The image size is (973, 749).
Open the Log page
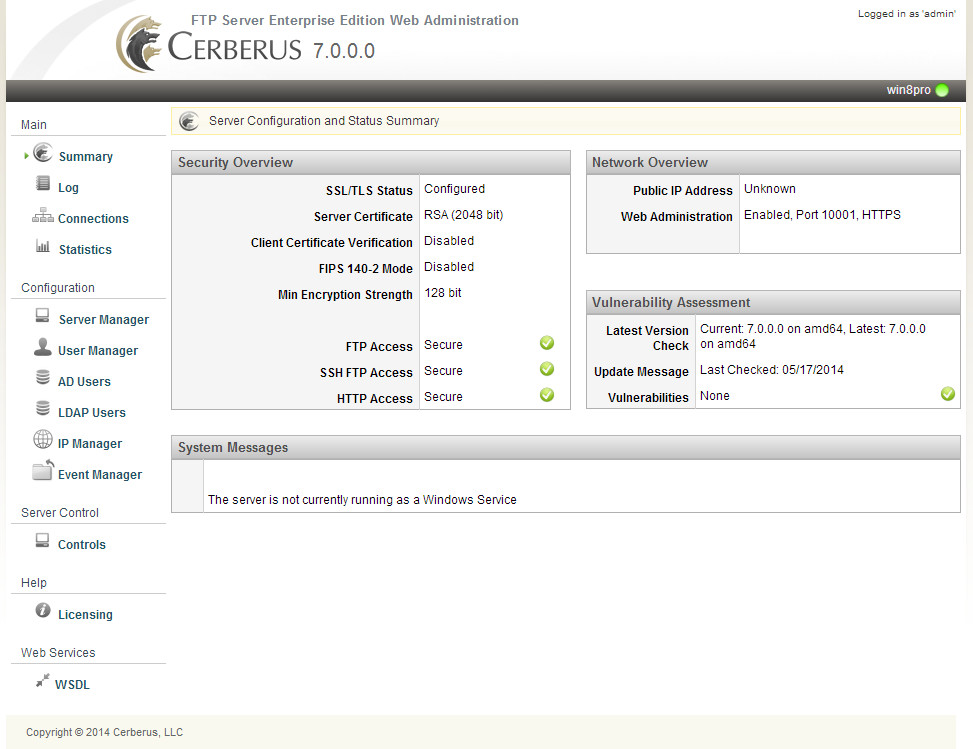(68, 187)
